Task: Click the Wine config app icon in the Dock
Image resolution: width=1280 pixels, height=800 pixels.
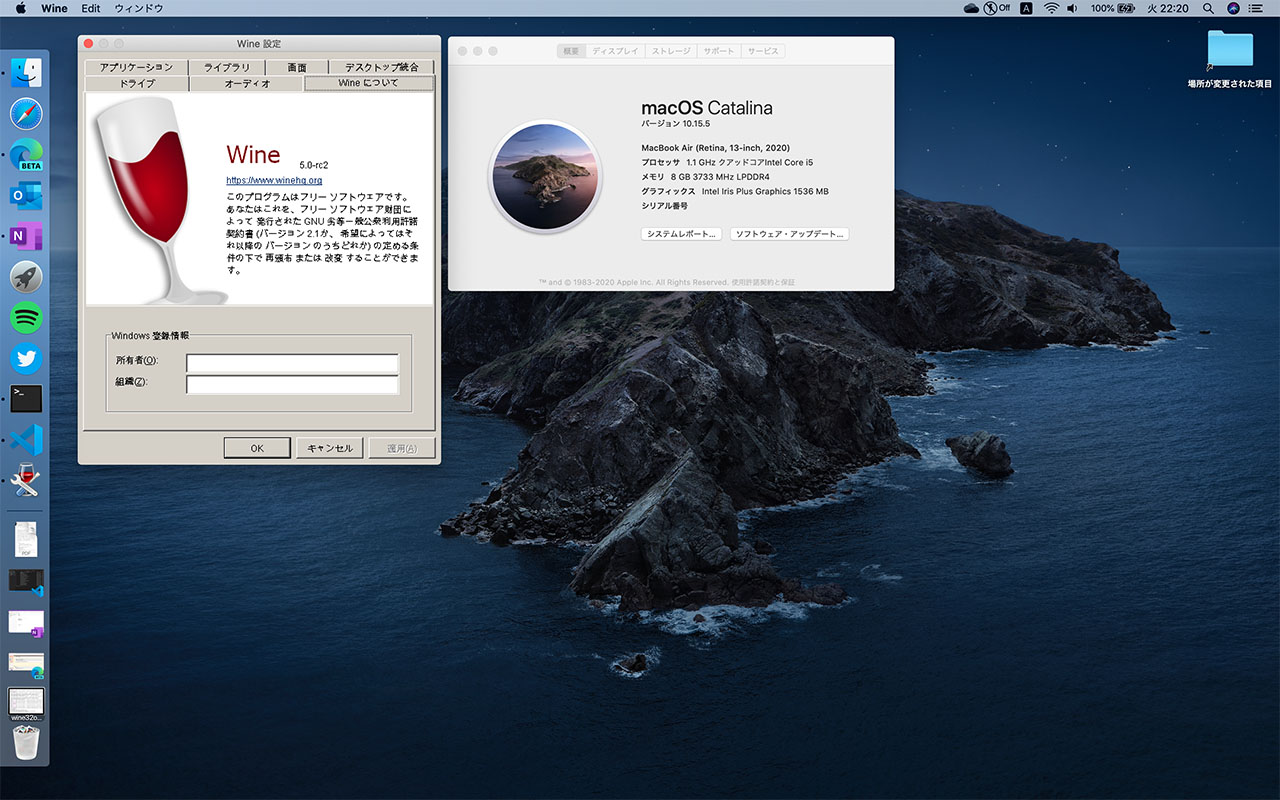Action: pos(26,480)
